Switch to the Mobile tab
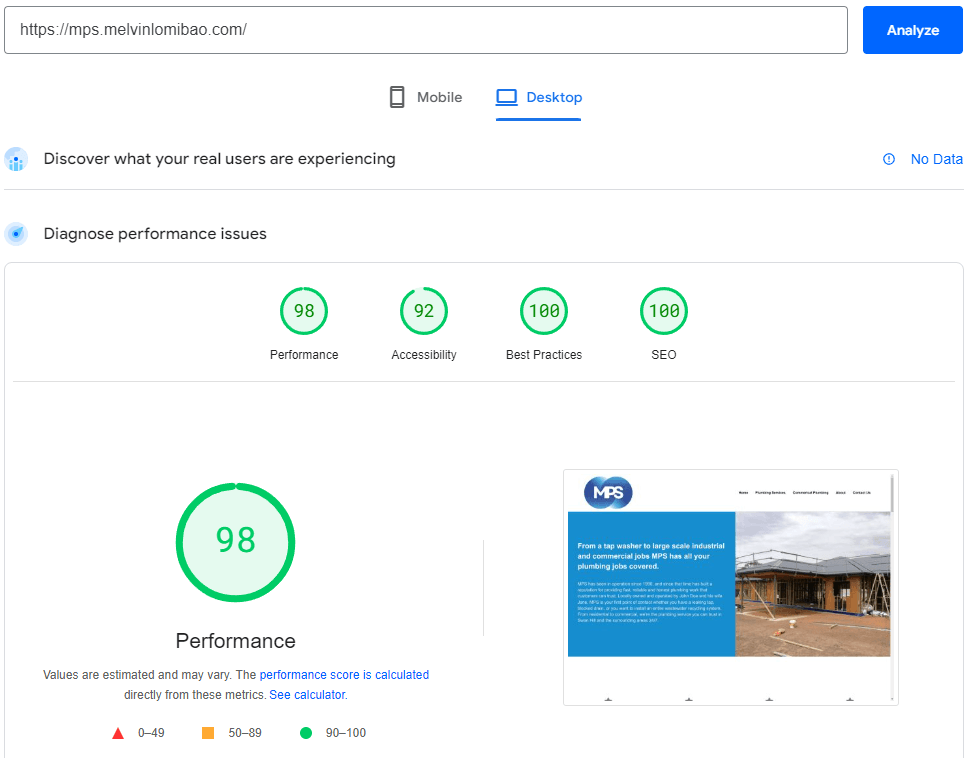The height and width of the screenshot is (758, 969). 425,97
